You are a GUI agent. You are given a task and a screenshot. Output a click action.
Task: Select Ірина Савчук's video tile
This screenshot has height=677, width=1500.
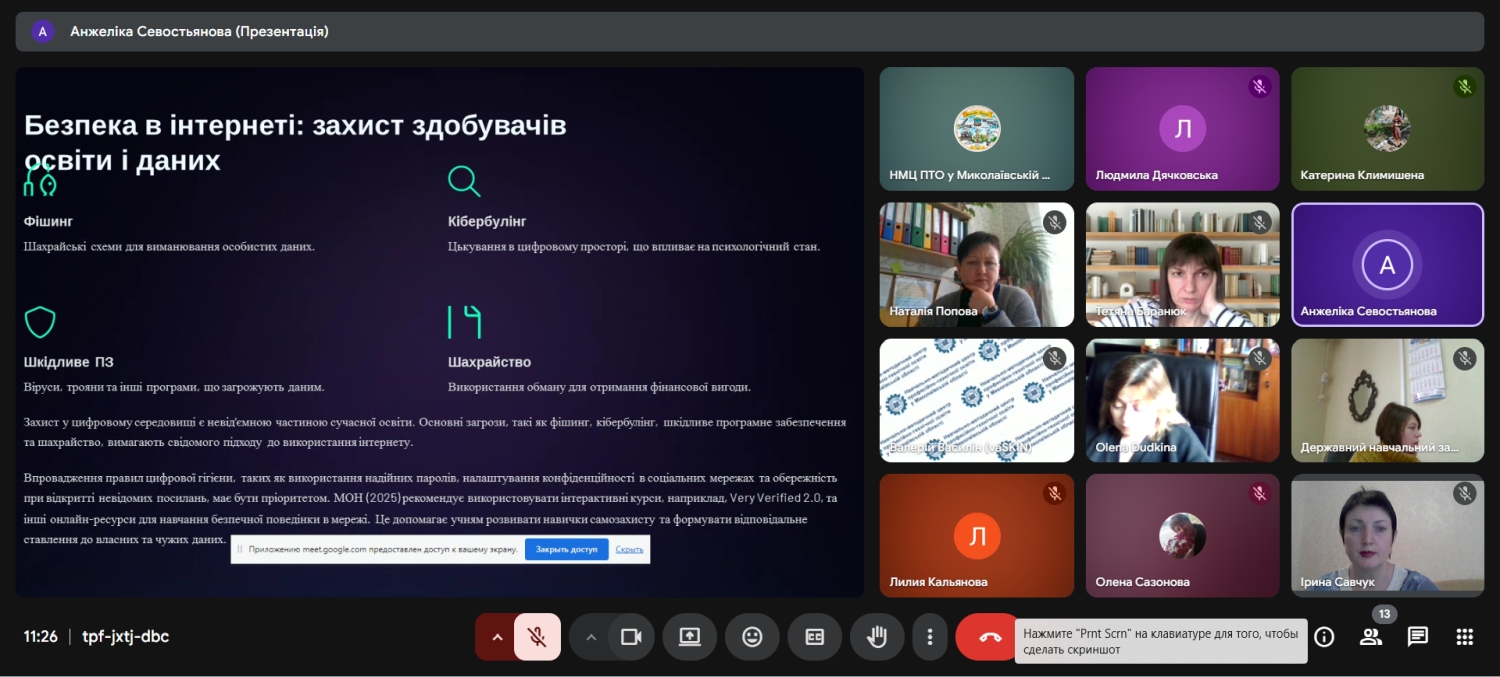(x=1387, y=536)
